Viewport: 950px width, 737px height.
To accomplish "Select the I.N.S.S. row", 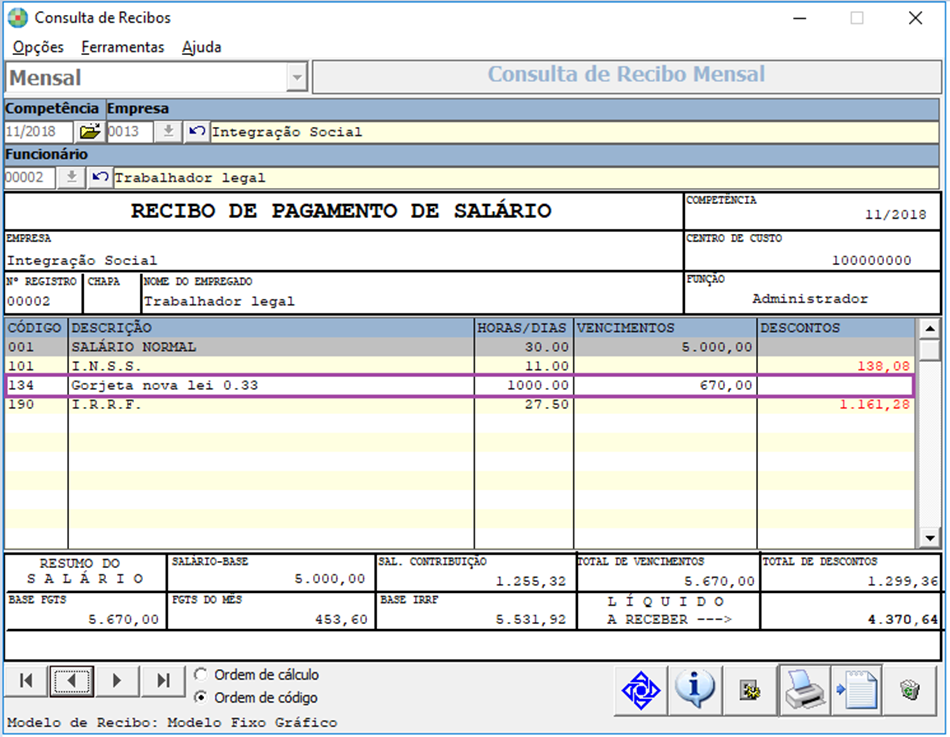I will (x=460, y=366).
